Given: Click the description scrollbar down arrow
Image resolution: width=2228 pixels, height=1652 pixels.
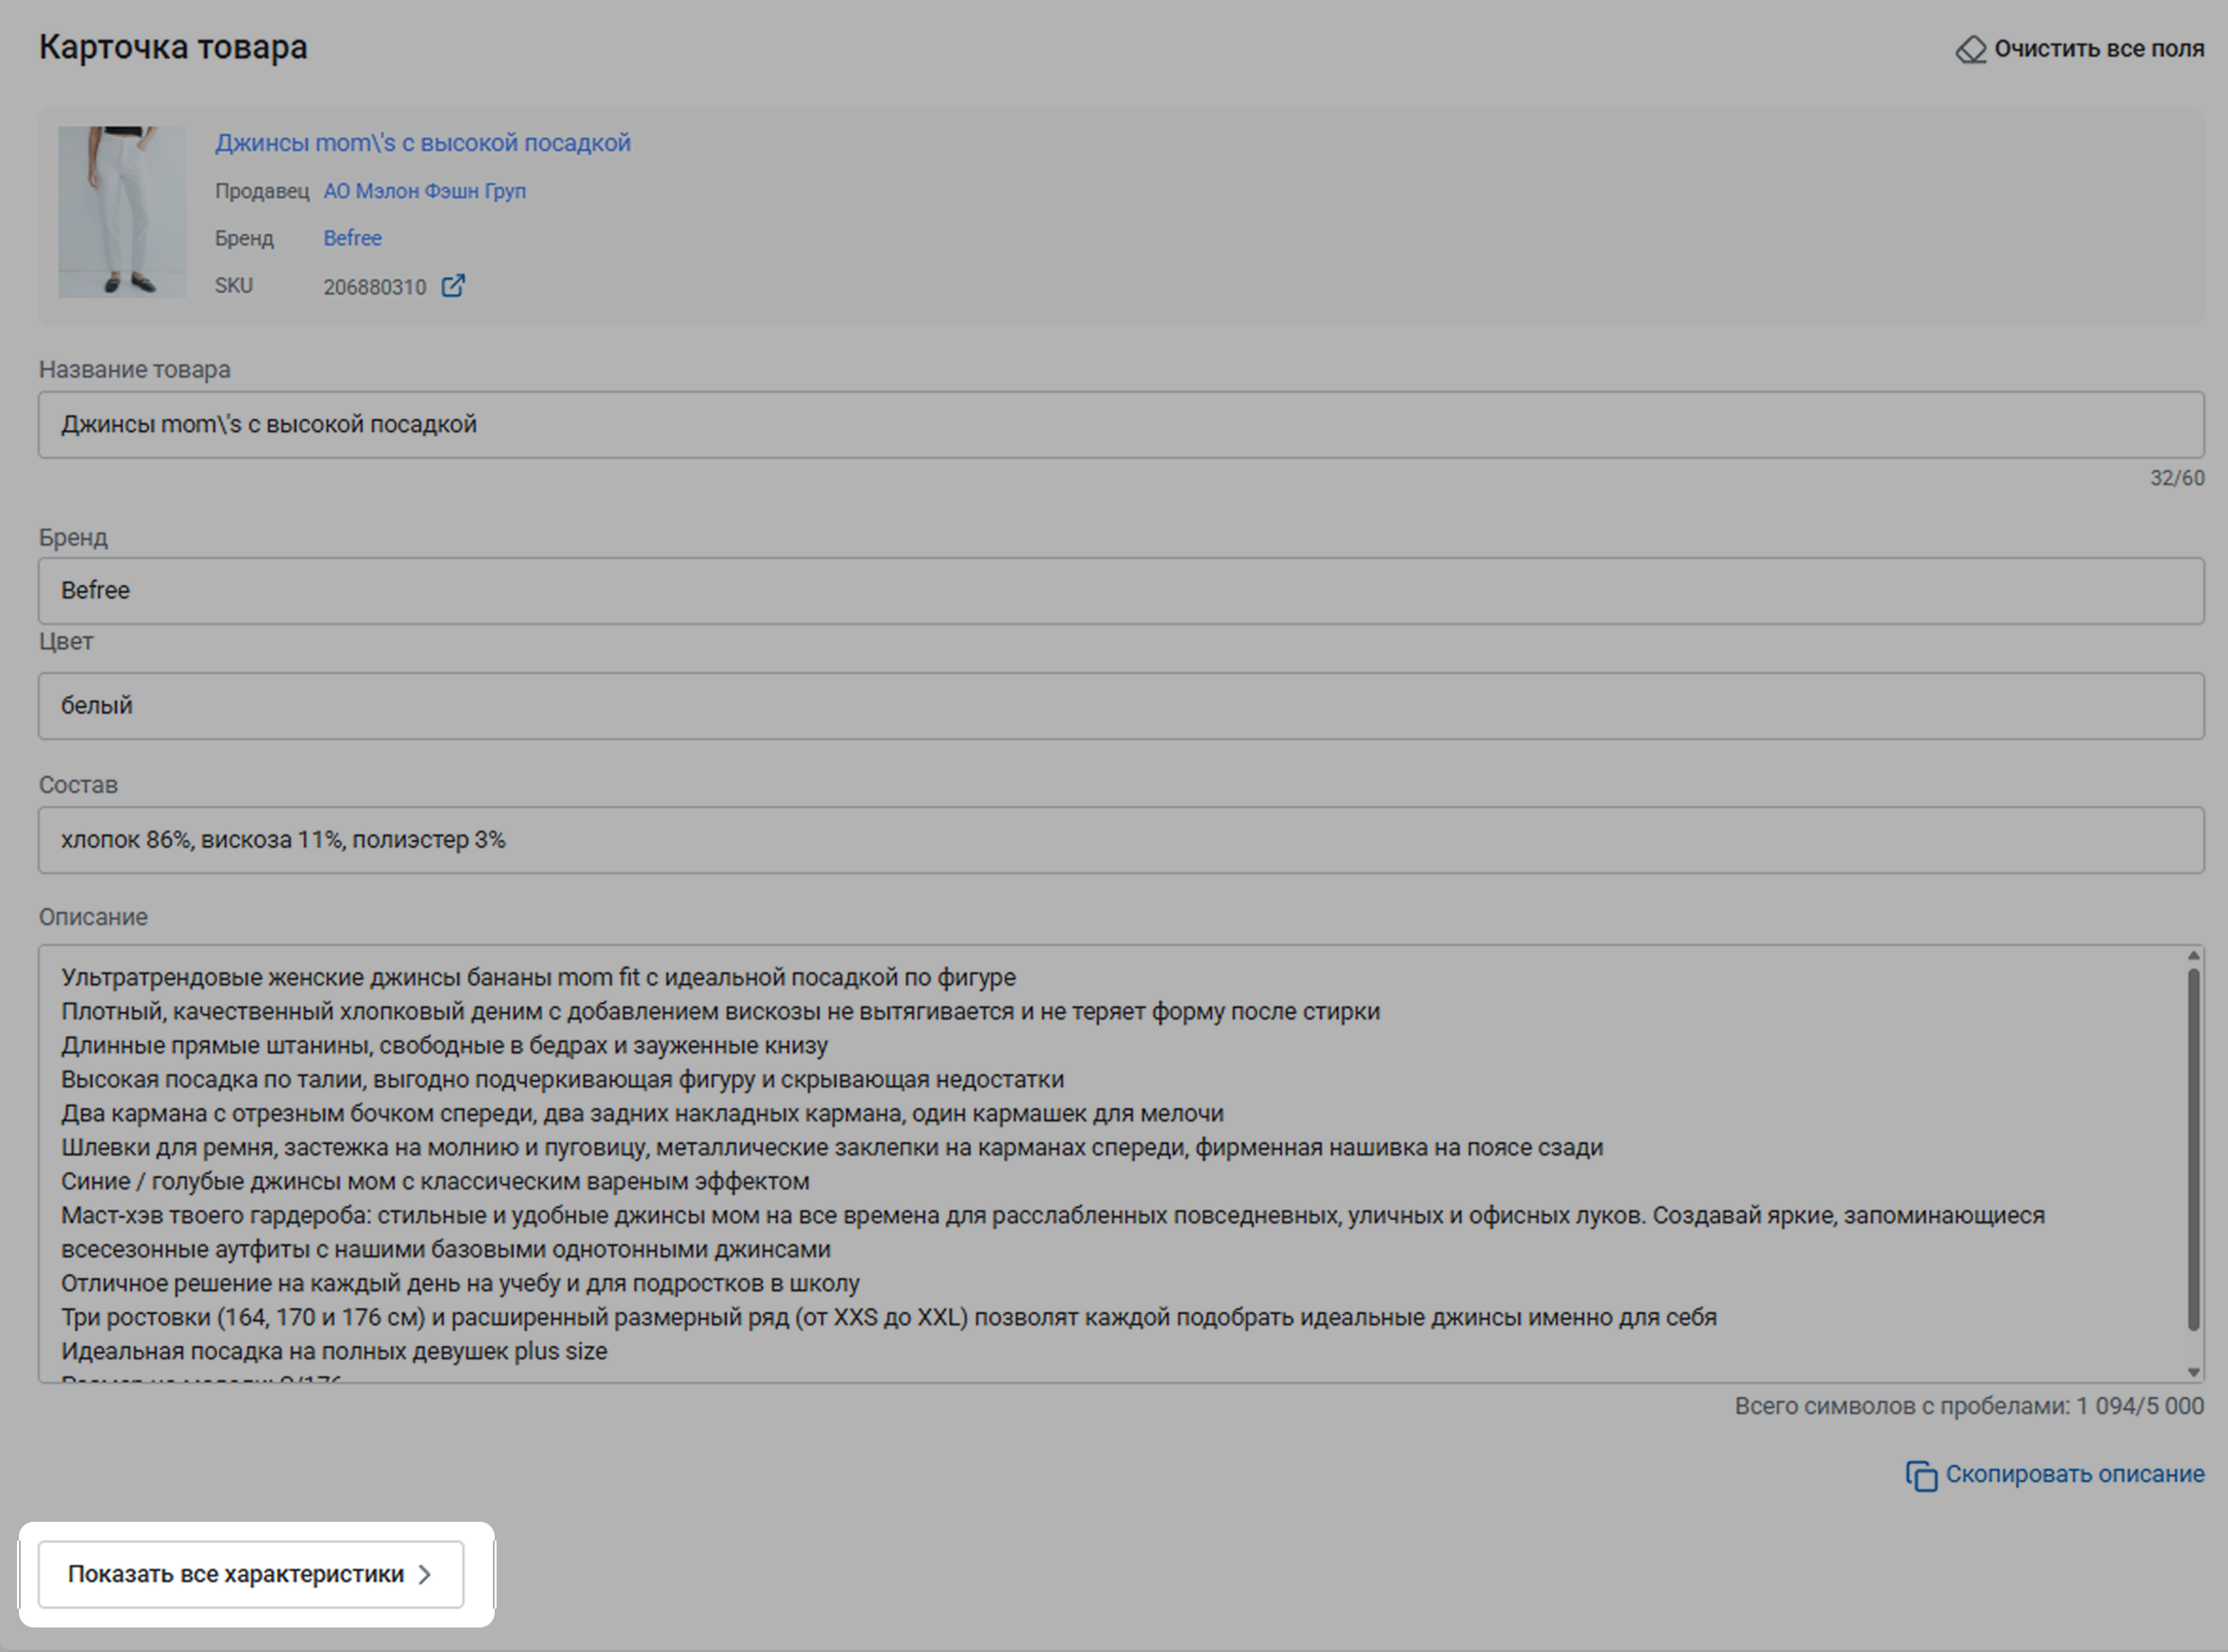Looking at the screenshot, I should (2193, 1372).
